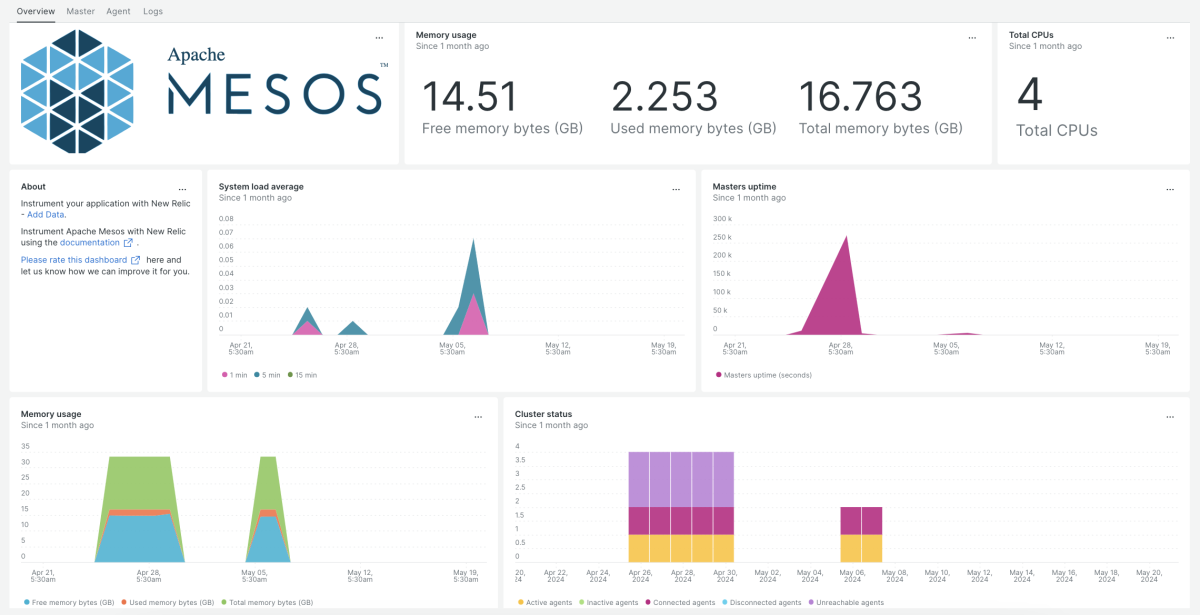The height and width of the screenshot is (615, 1200).
Task: Switch to the Agent tab
Action: (118, 11)
